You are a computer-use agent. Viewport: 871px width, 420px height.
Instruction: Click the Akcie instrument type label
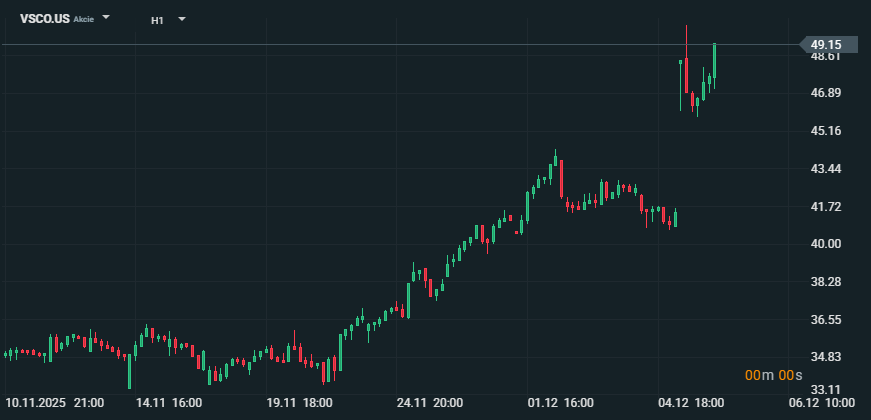pyautogui.click(x=84, y=20)
